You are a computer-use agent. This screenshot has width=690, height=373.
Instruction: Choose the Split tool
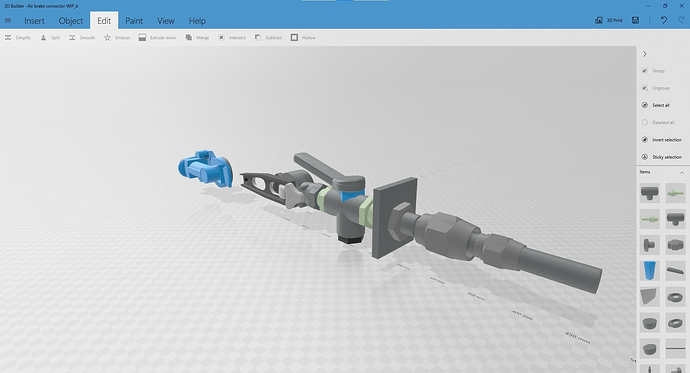pyautogui.click(x=50, y=38)
